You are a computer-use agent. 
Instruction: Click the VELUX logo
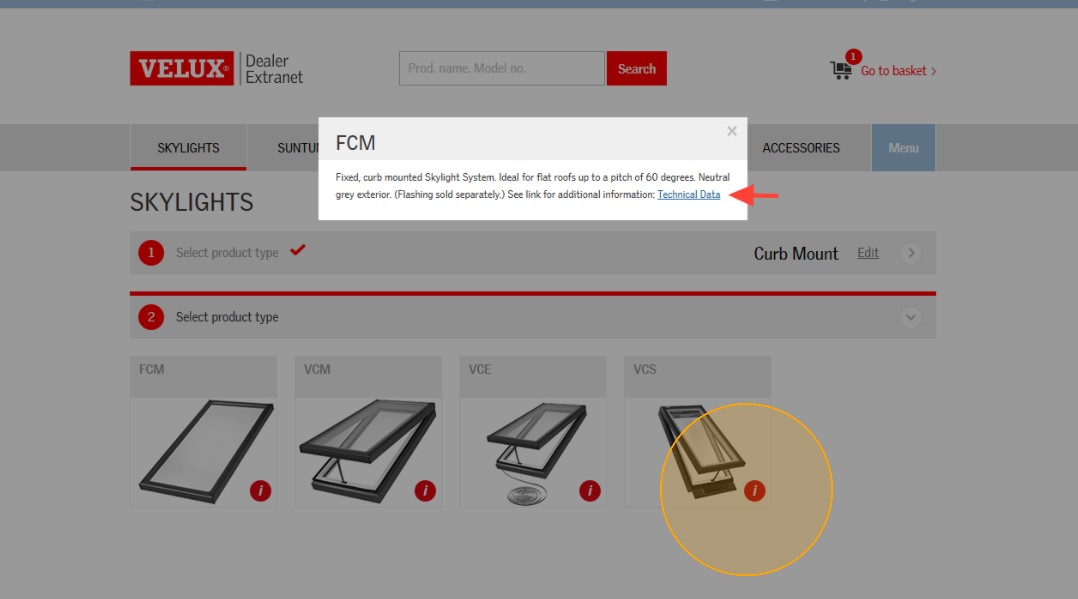182,68
